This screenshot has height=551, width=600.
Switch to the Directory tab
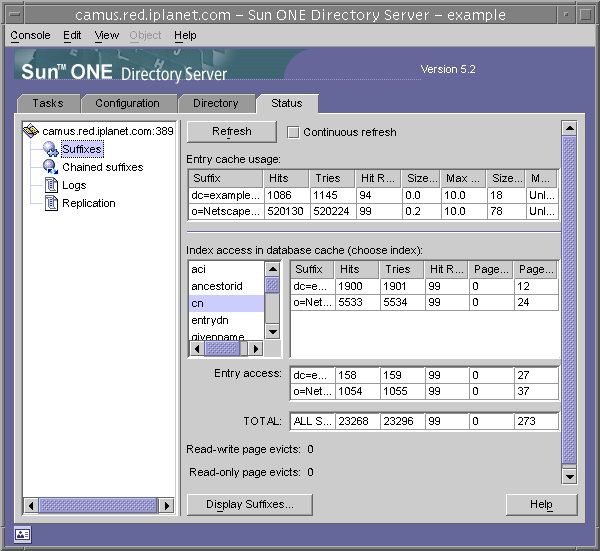click(x=216, y=103)
